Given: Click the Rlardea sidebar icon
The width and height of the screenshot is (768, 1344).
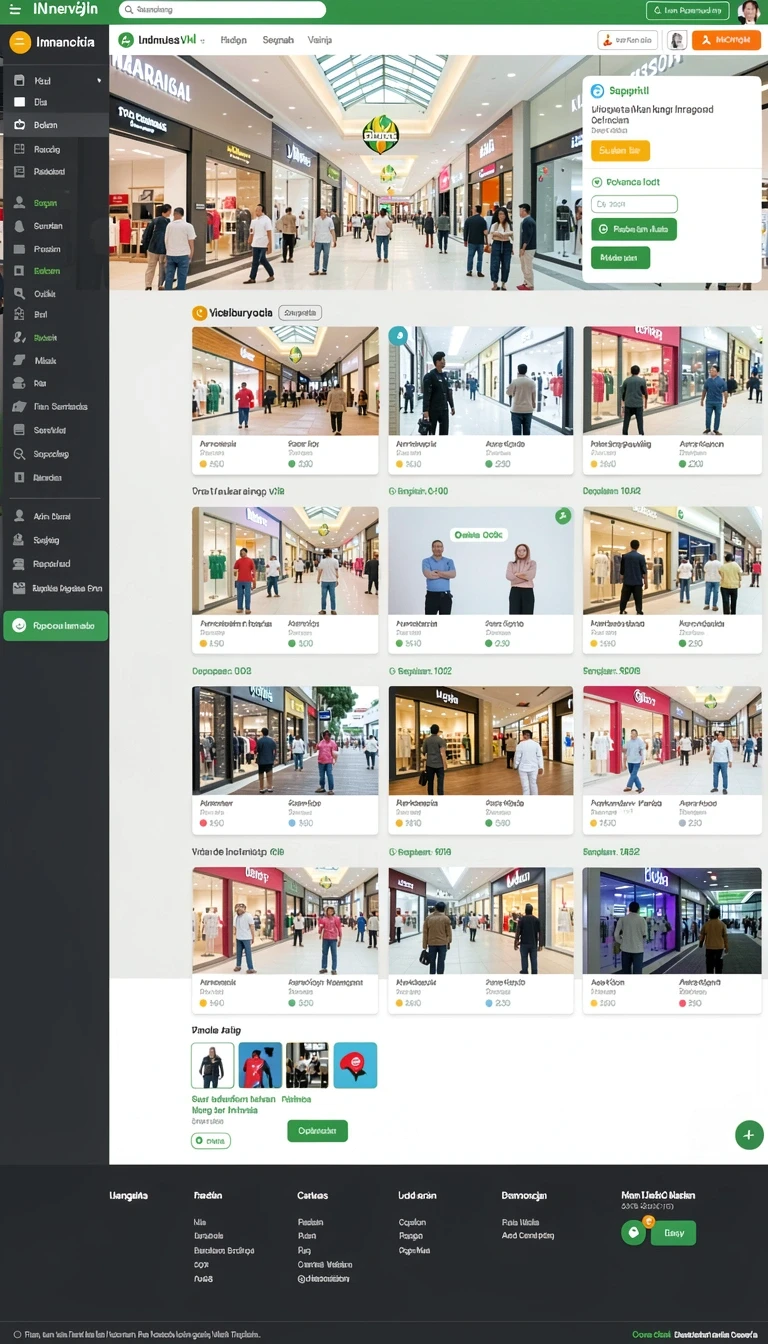Looking at the screenshot, I should pos(19,477).
